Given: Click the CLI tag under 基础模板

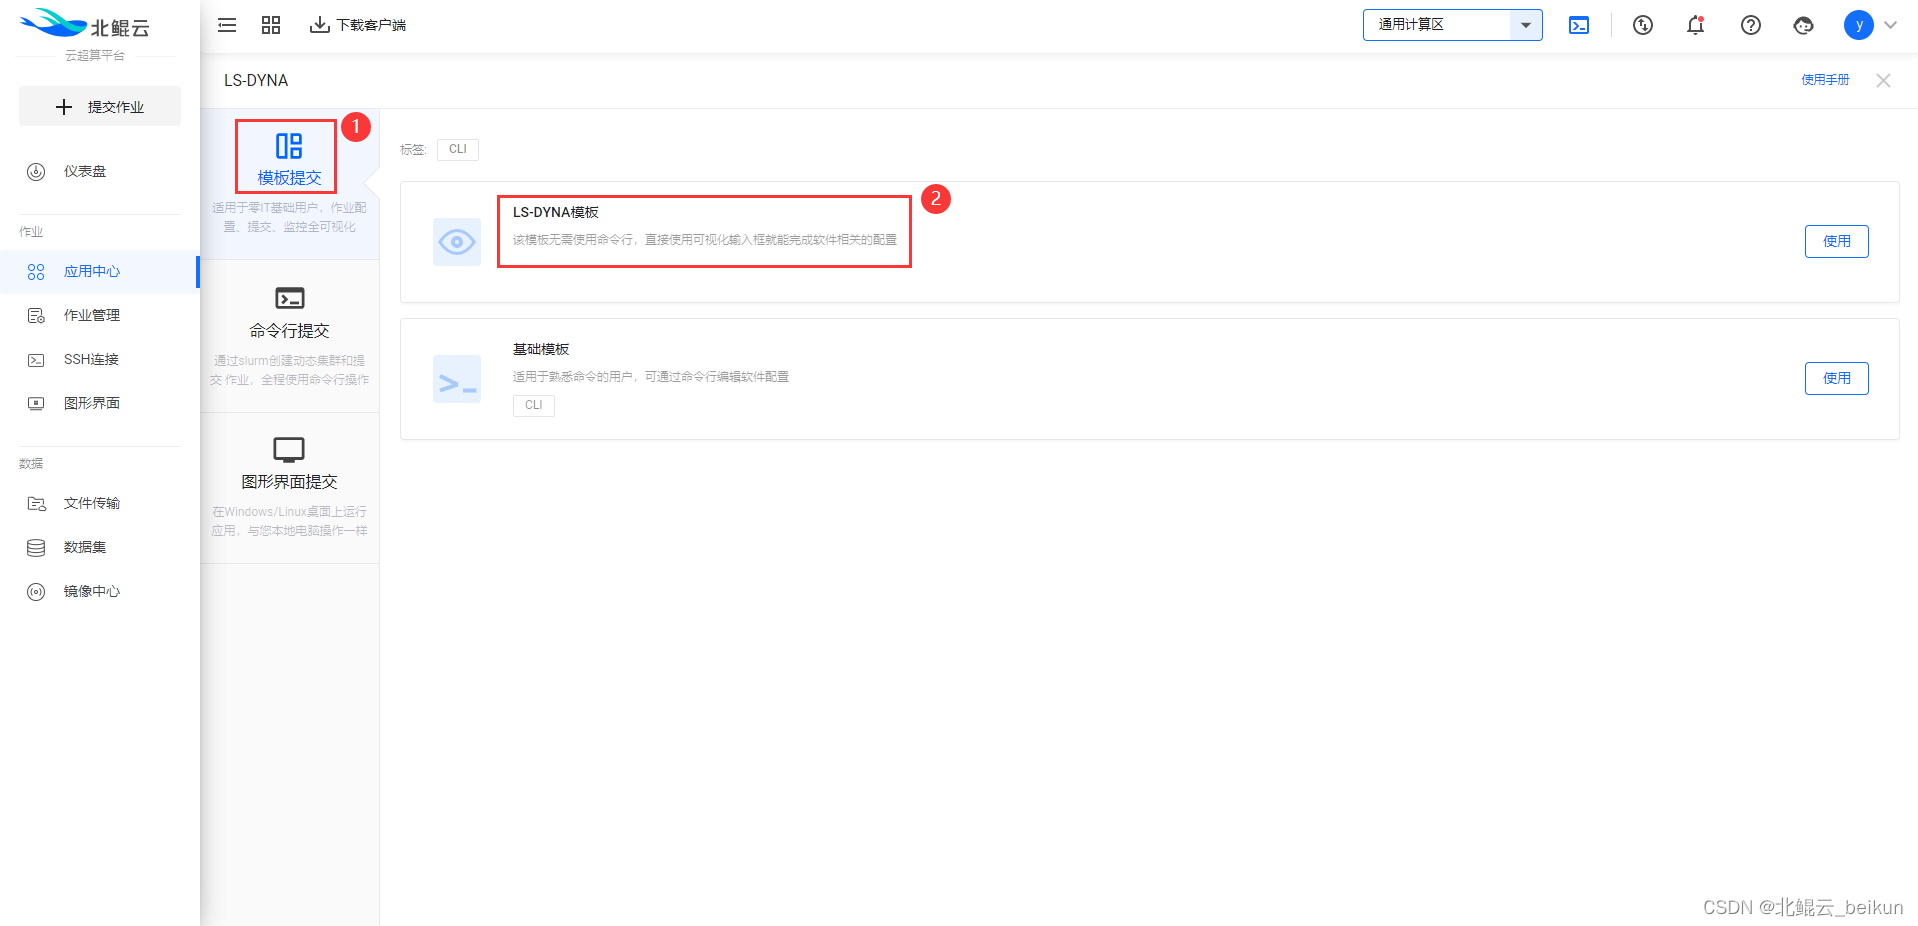Looking at the screenshot, I should click(534, 405).
